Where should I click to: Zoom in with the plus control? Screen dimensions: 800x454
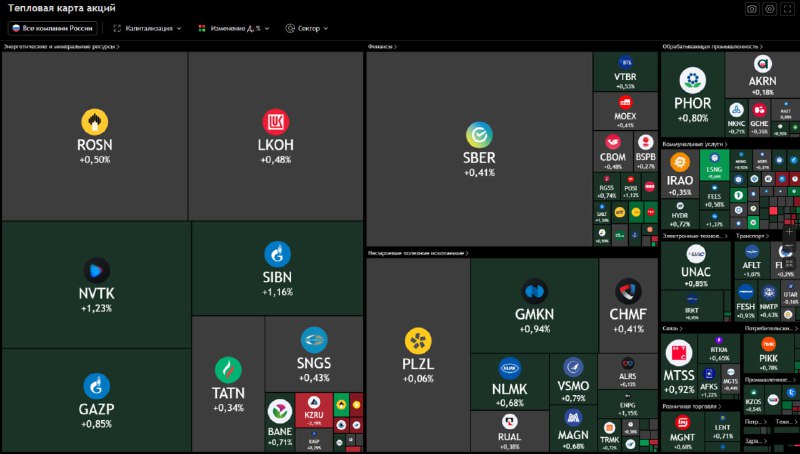click(789, 231)
